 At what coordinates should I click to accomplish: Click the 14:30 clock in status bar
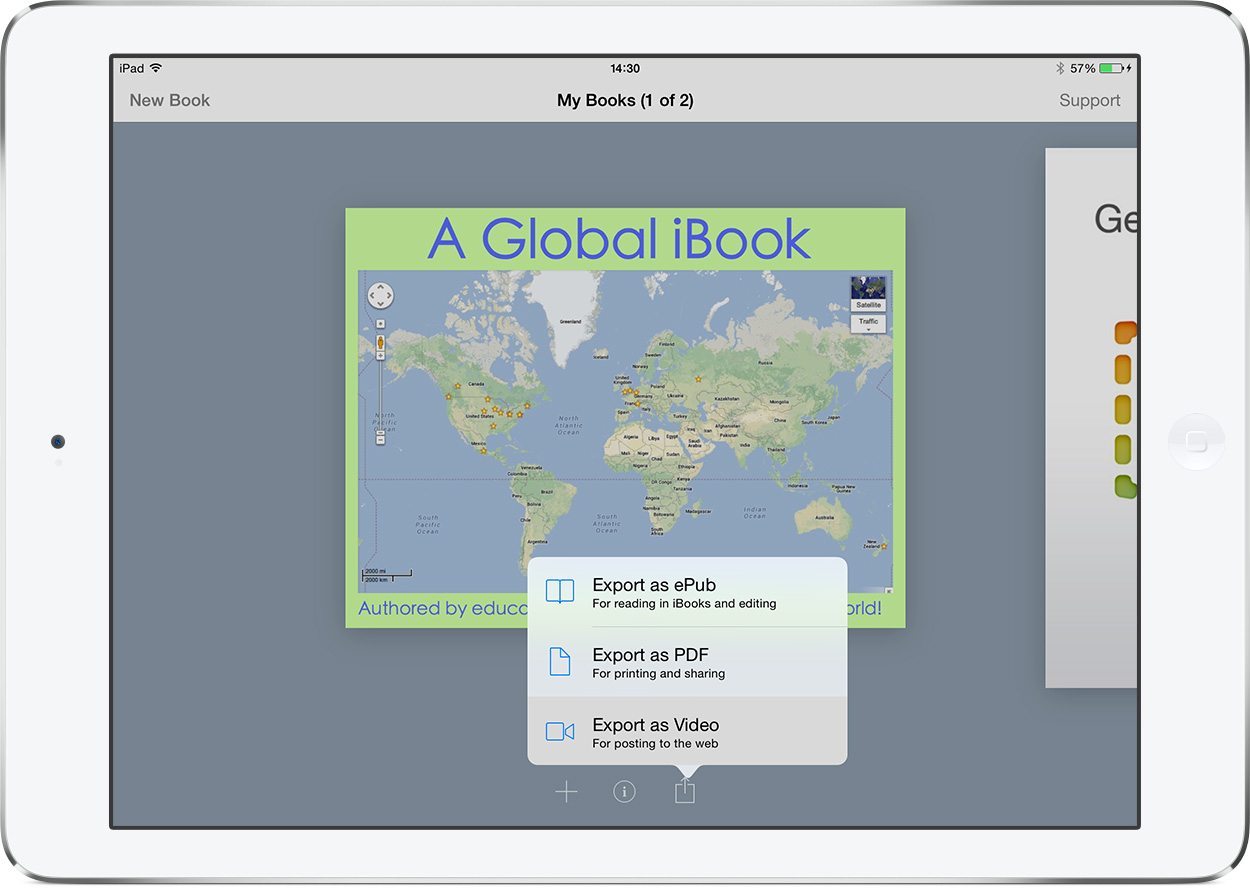tap(625, 68)
